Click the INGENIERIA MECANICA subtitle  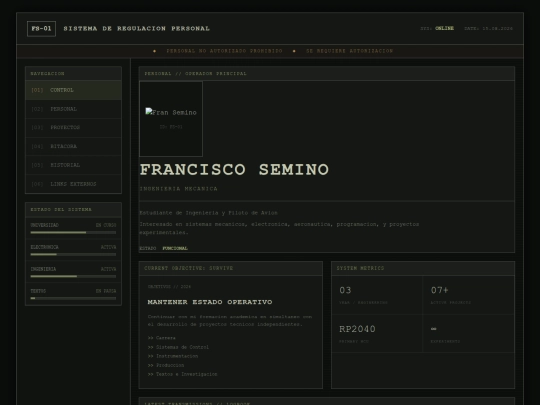(x=178, y=189)
